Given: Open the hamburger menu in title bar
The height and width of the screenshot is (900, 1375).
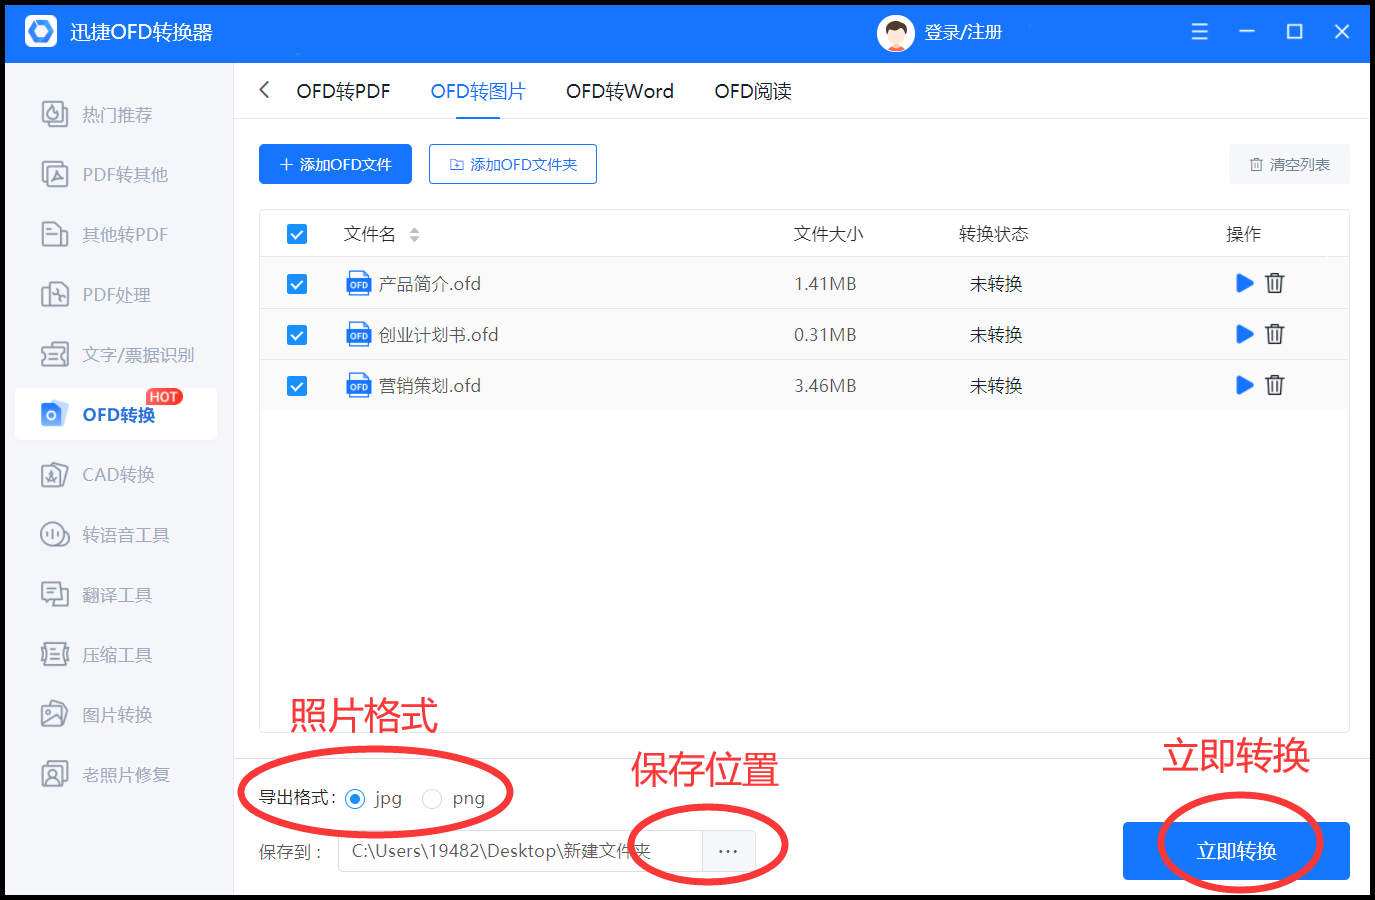Looking at the screenshot, I should (1199, 32).
